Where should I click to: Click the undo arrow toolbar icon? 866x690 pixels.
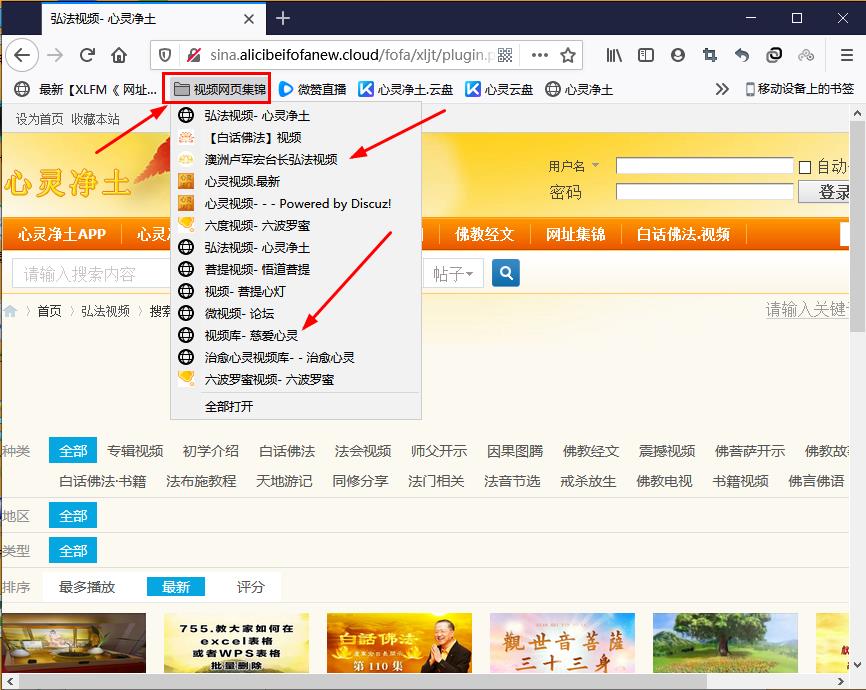pyautogui.click(x=742, y=55)
